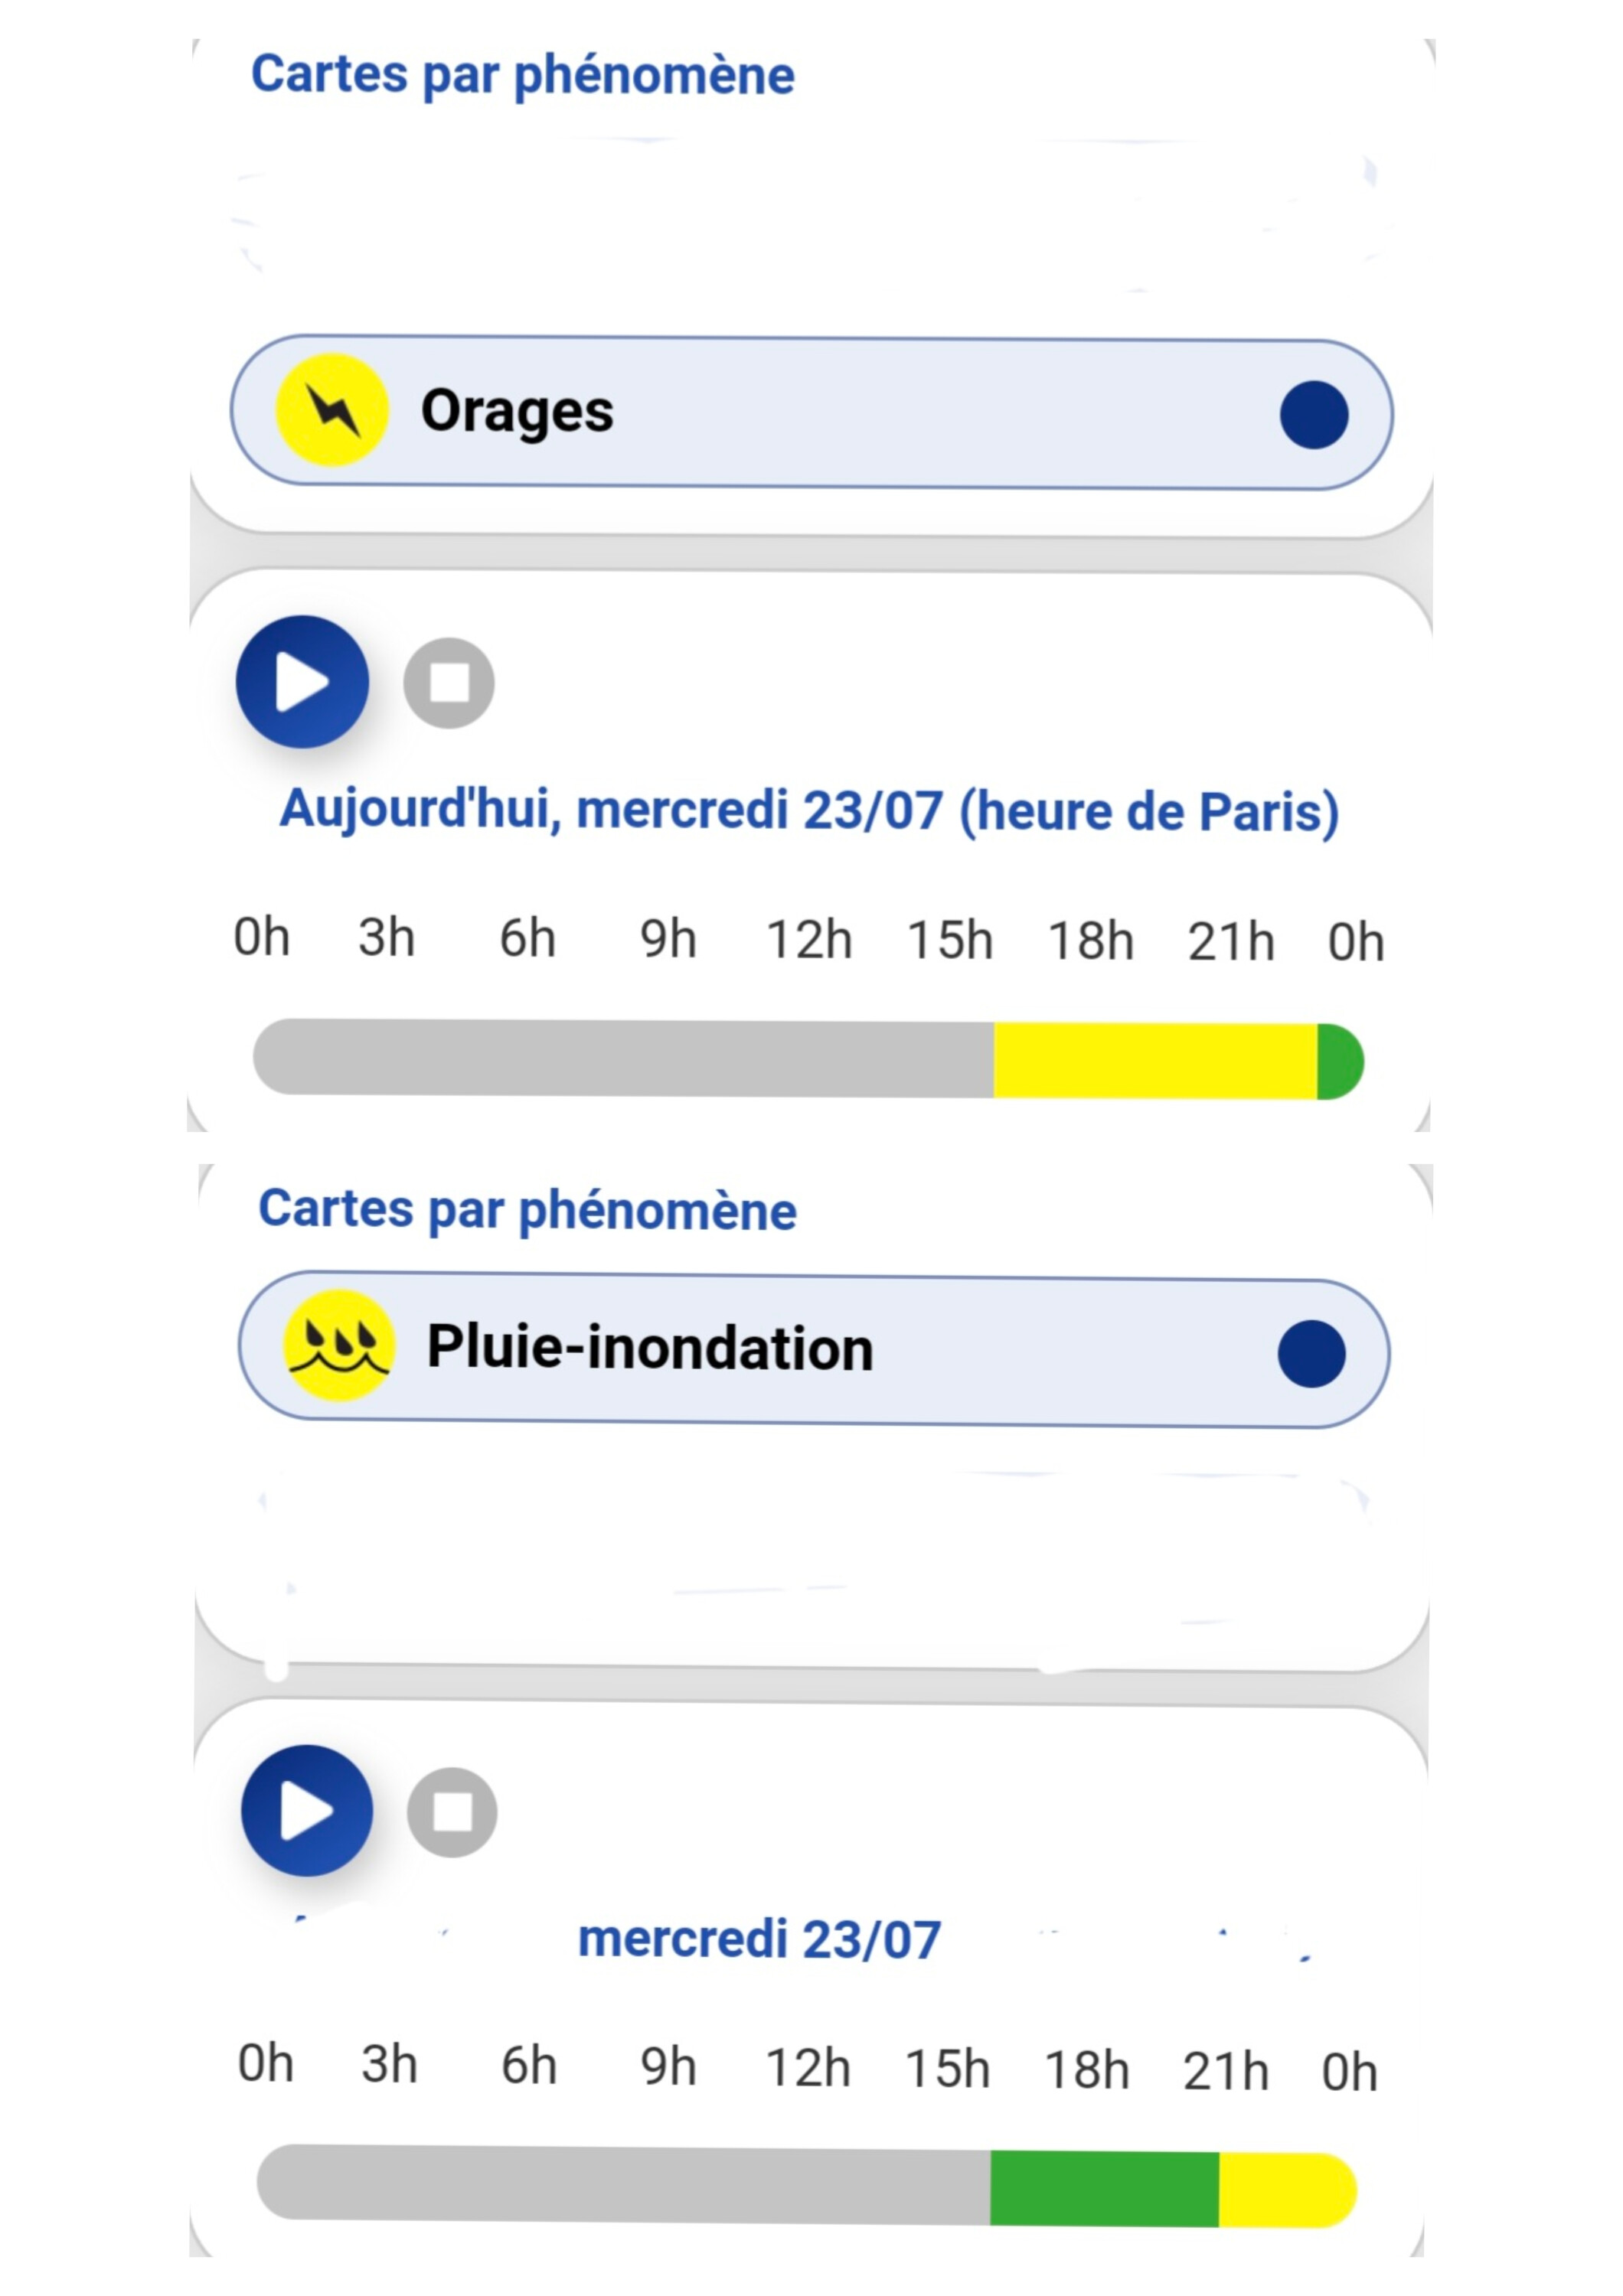Viewport: 1623px width, 2296px height.
Task: Stop the Orages timeline animation
Action: point(449,683)
